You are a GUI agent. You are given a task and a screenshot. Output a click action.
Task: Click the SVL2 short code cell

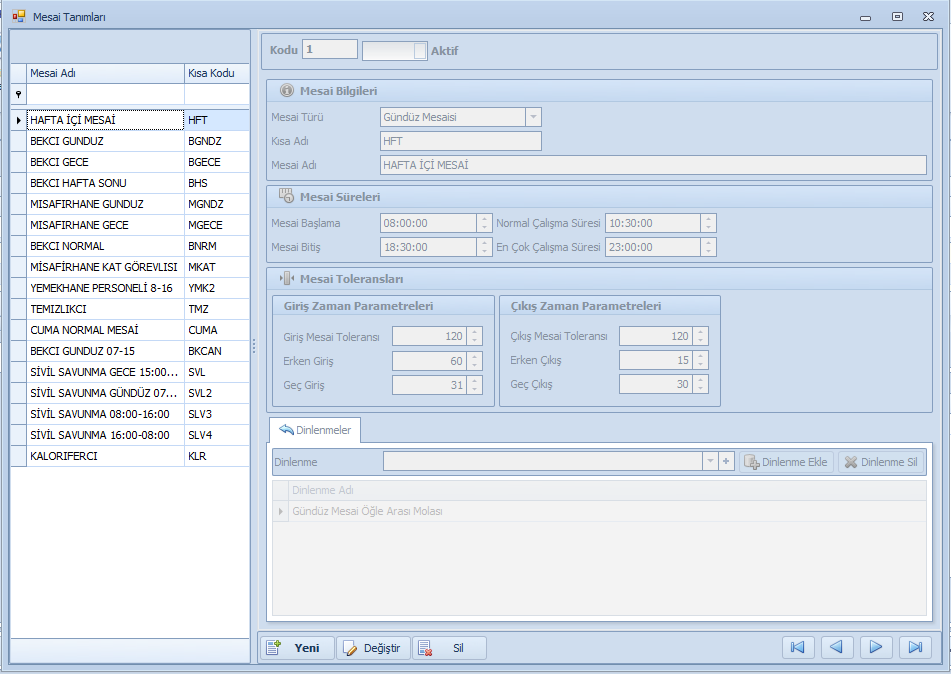click(x=217, y=393)
